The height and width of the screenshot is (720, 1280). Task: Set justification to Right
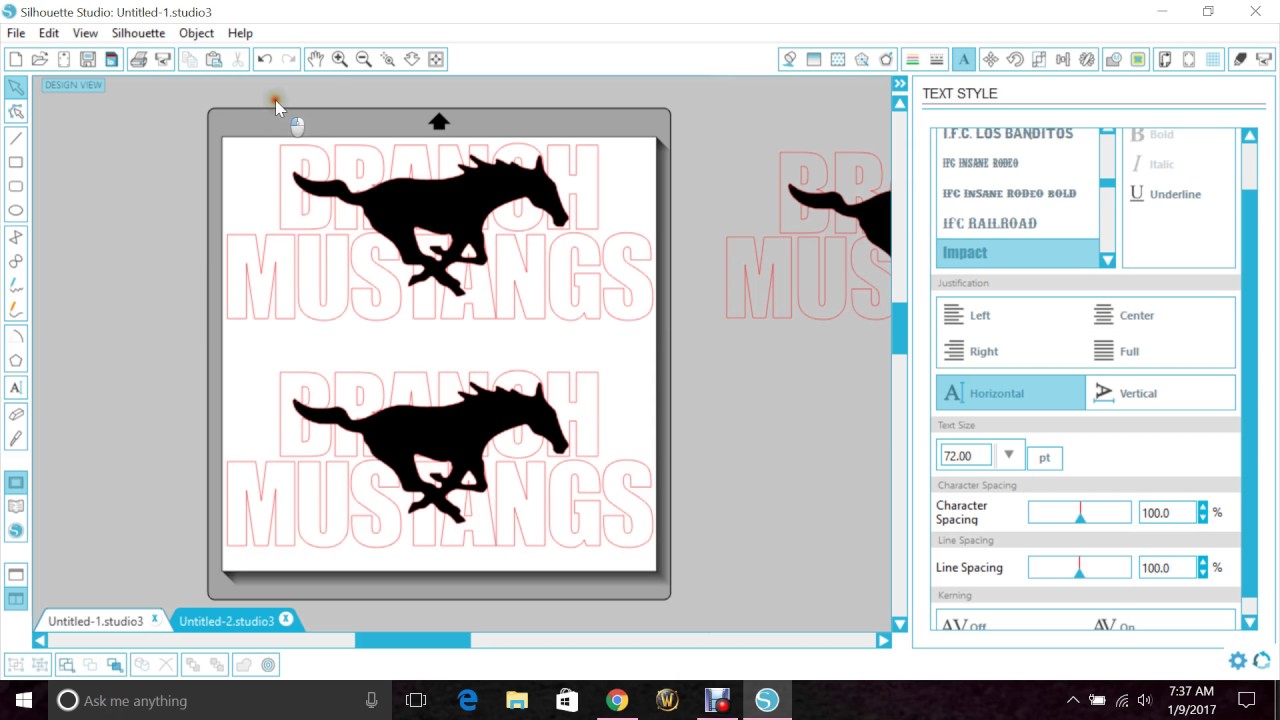971,351
